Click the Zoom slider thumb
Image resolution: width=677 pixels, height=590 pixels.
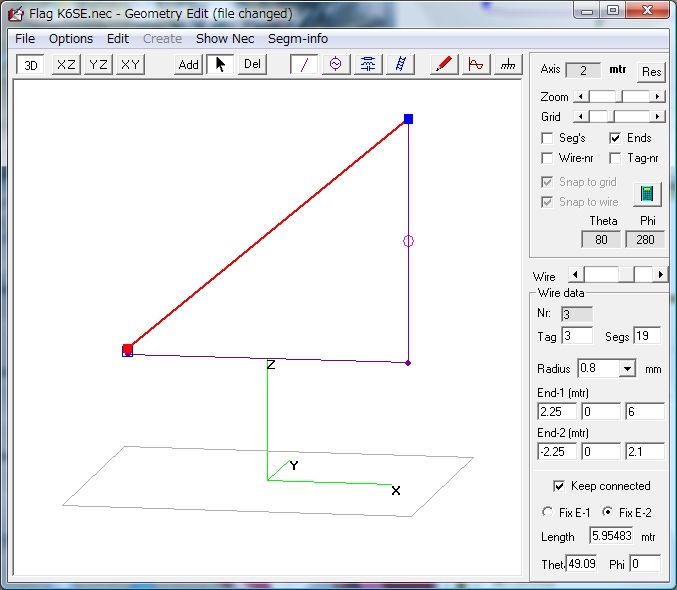(x=619, y=97)
